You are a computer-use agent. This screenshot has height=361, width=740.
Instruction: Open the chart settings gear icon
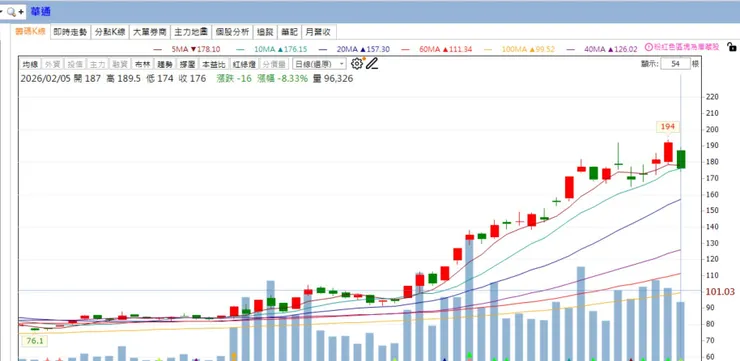pos(357,63)
